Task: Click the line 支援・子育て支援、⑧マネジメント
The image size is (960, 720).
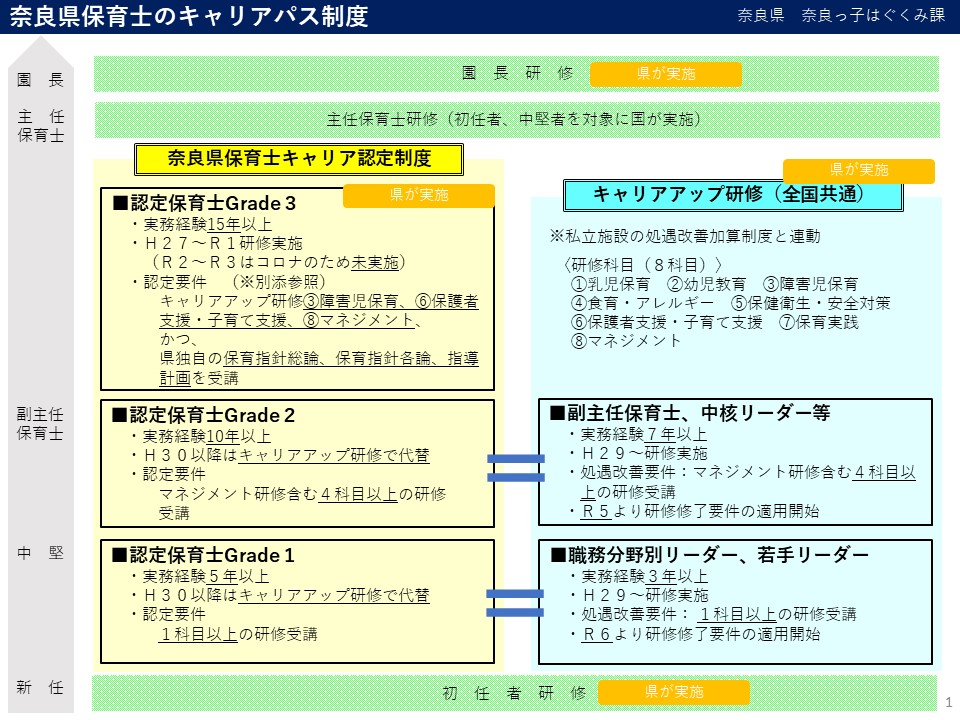Action: point(290,320)
